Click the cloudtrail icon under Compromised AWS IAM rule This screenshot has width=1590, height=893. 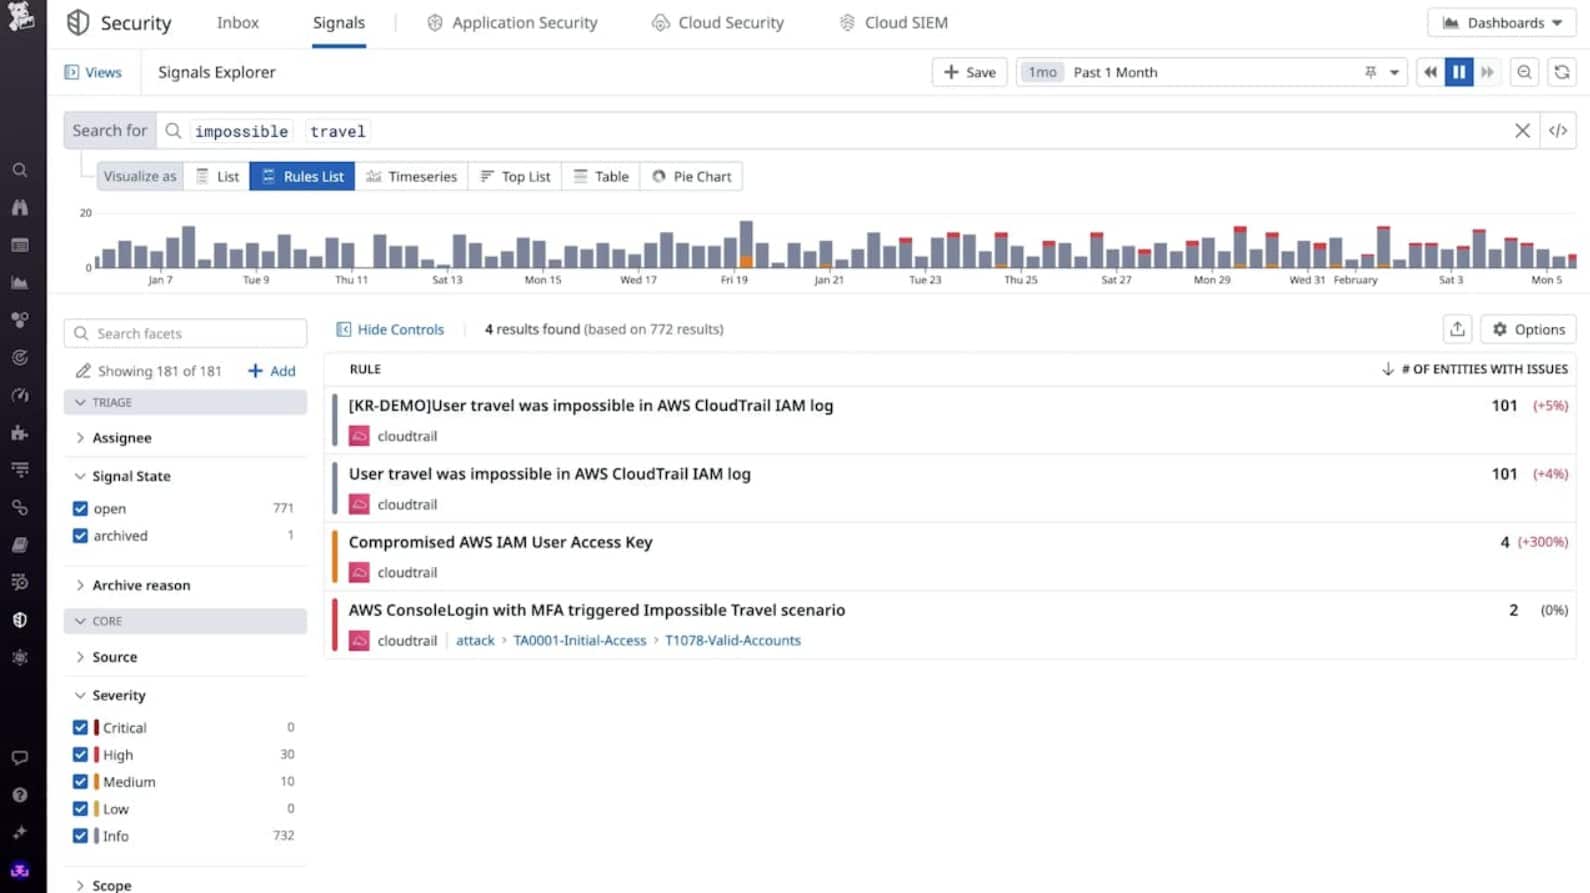click(x=359, y=572)
